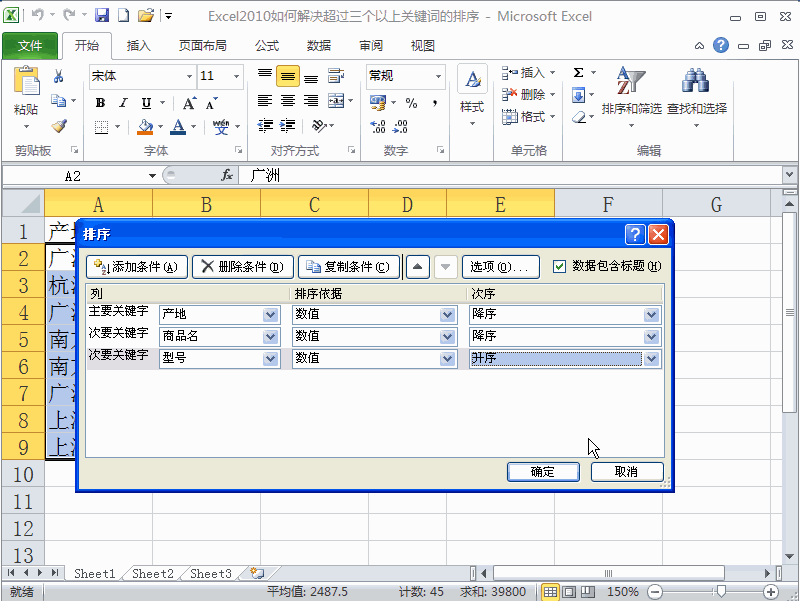This screenshot has width=800, height=601.
Task: Expand secondary key column dropdown 商品名
Action: point(270,336)
